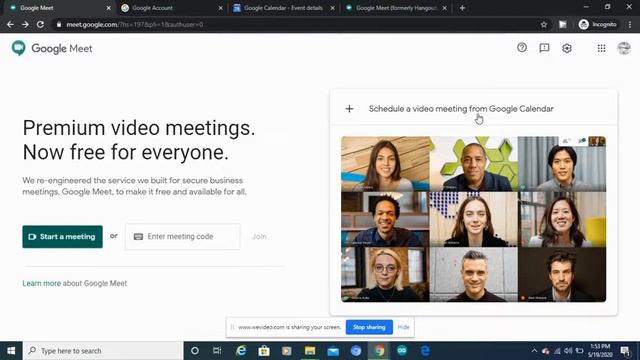Close the Google Calendar tab
Image resolution: width=640 pixels, height=360 pixels.
click(333, 8)
